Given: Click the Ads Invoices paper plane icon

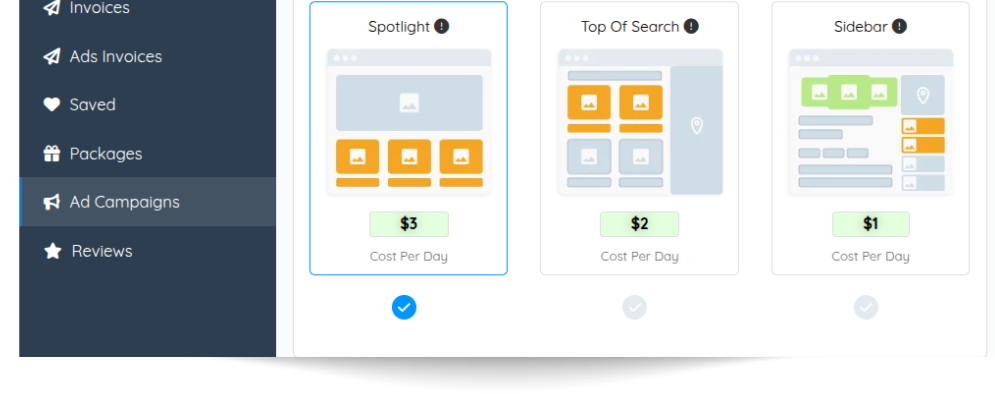Looking at the screenshot, I should 51,56.
